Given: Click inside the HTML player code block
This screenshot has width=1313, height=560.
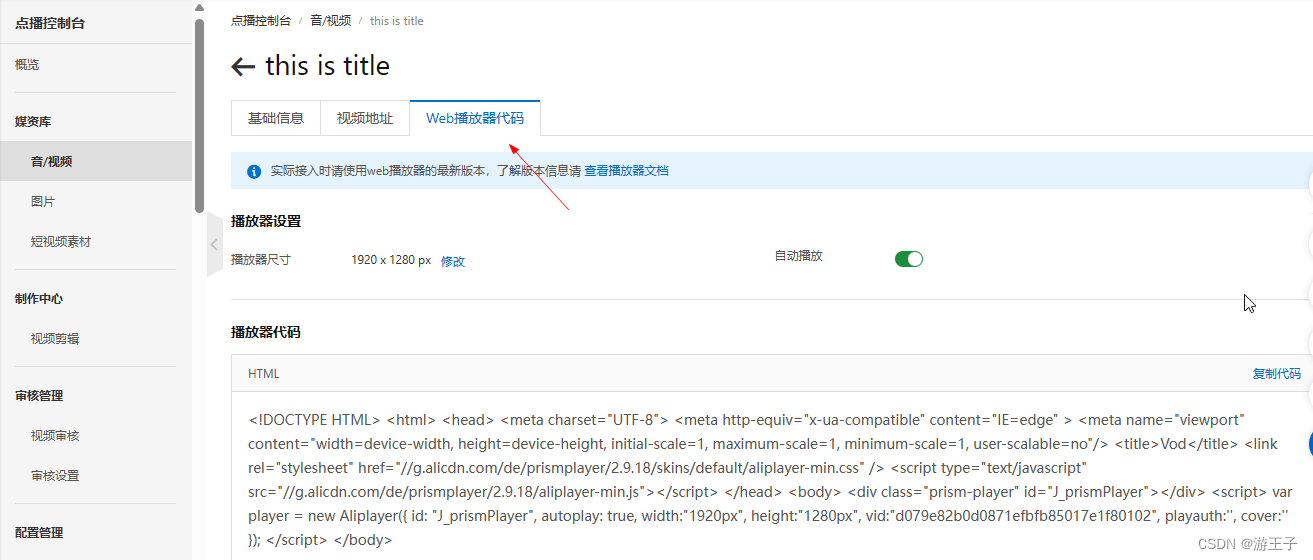Looking at the screenshot, I should 771,478.
